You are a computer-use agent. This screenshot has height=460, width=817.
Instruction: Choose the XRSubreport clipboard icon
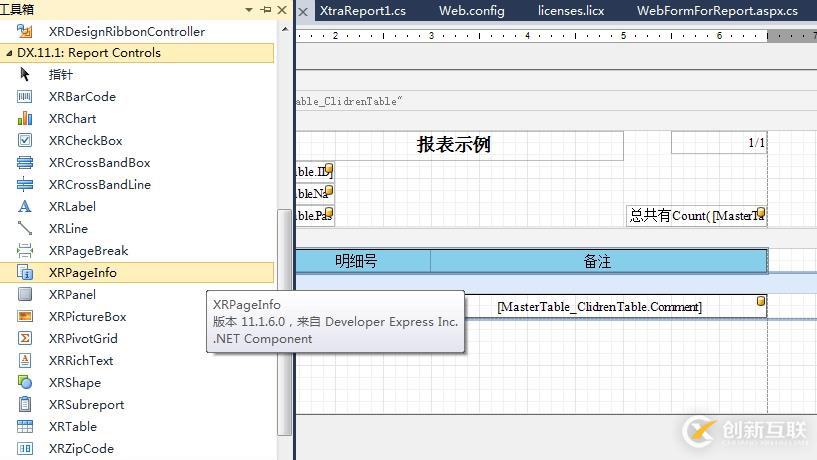(x=24, y=404)
